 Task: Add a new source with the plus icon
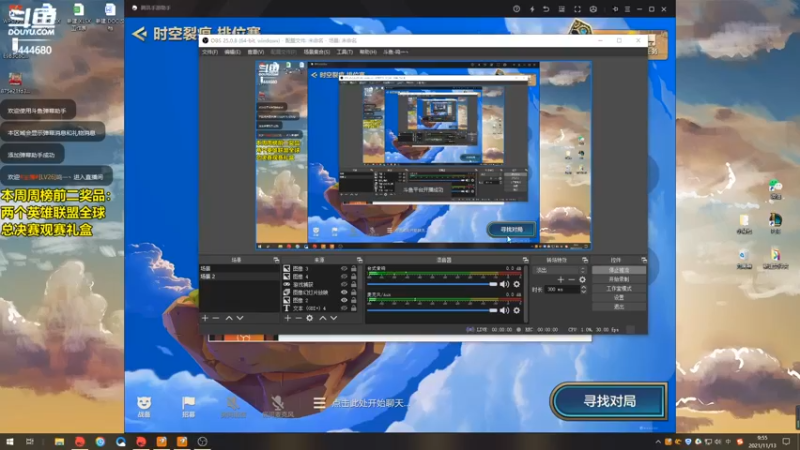288,318
